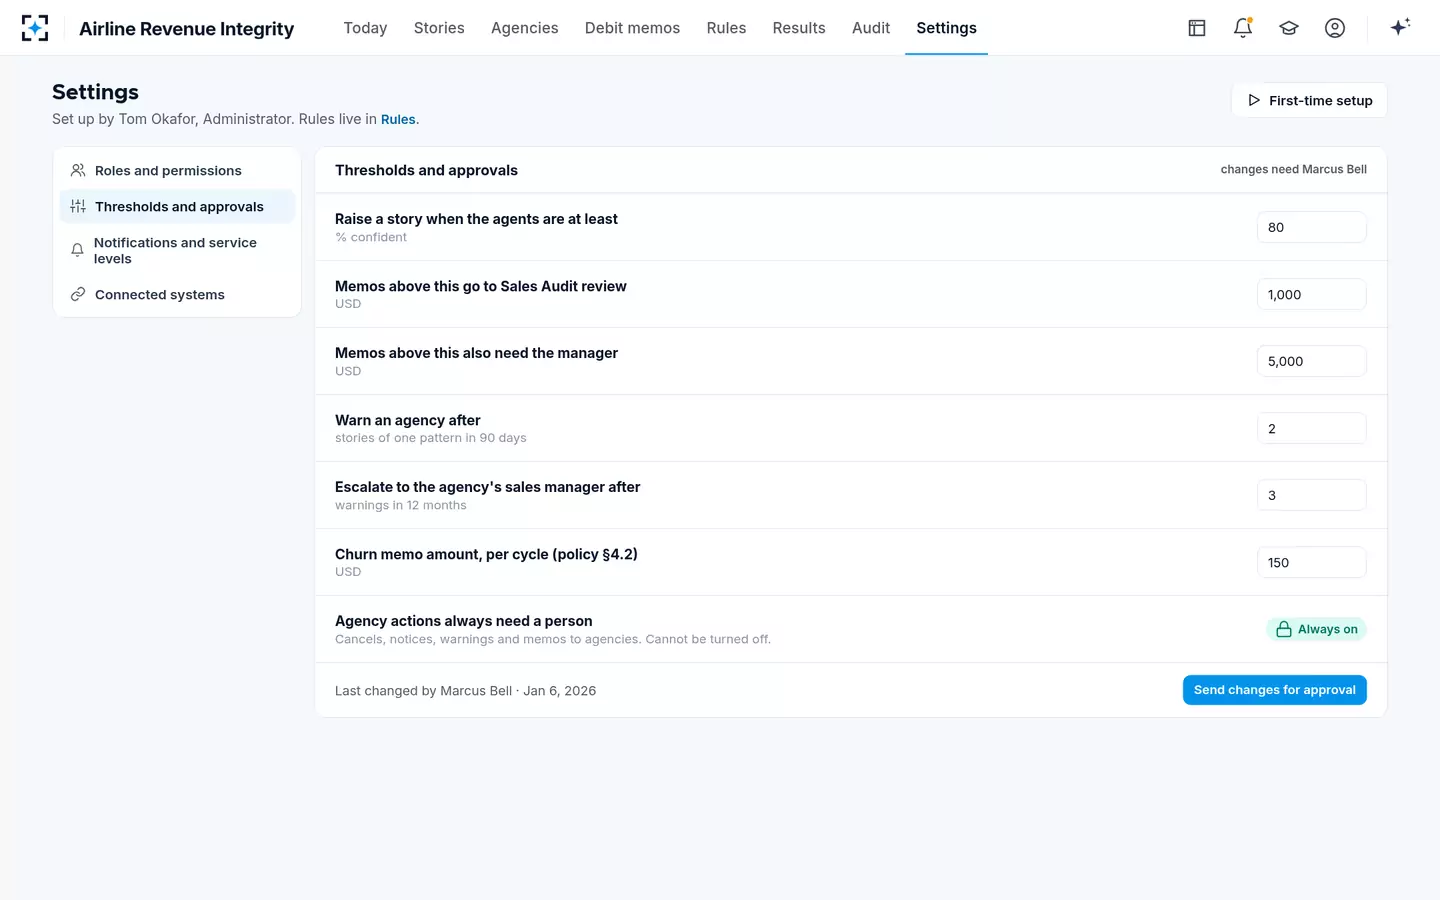The height and width of the screenshot is (900, 1440).
Task: Click Send changes for approval
Action: click(1274, 690)
